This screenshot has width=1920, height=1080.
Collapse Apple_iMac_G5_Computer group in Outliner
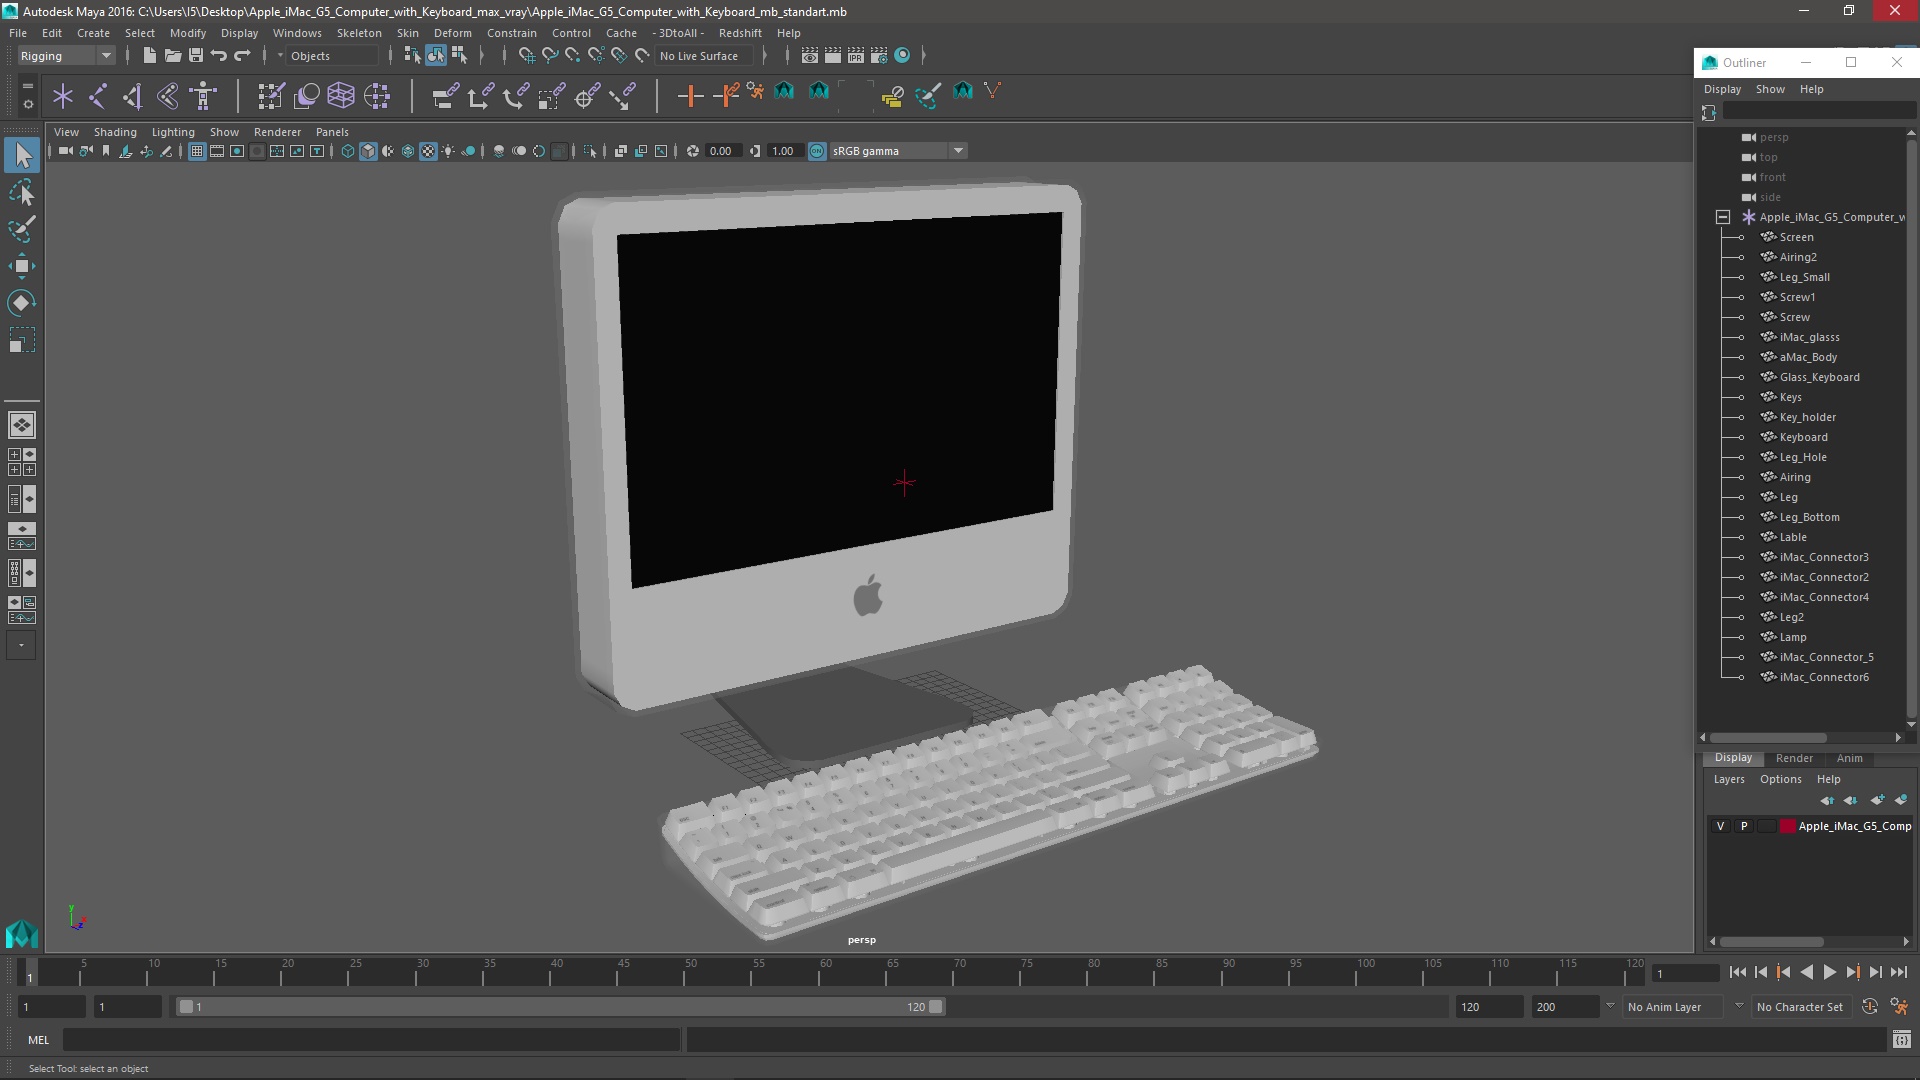click(1723, 217)
